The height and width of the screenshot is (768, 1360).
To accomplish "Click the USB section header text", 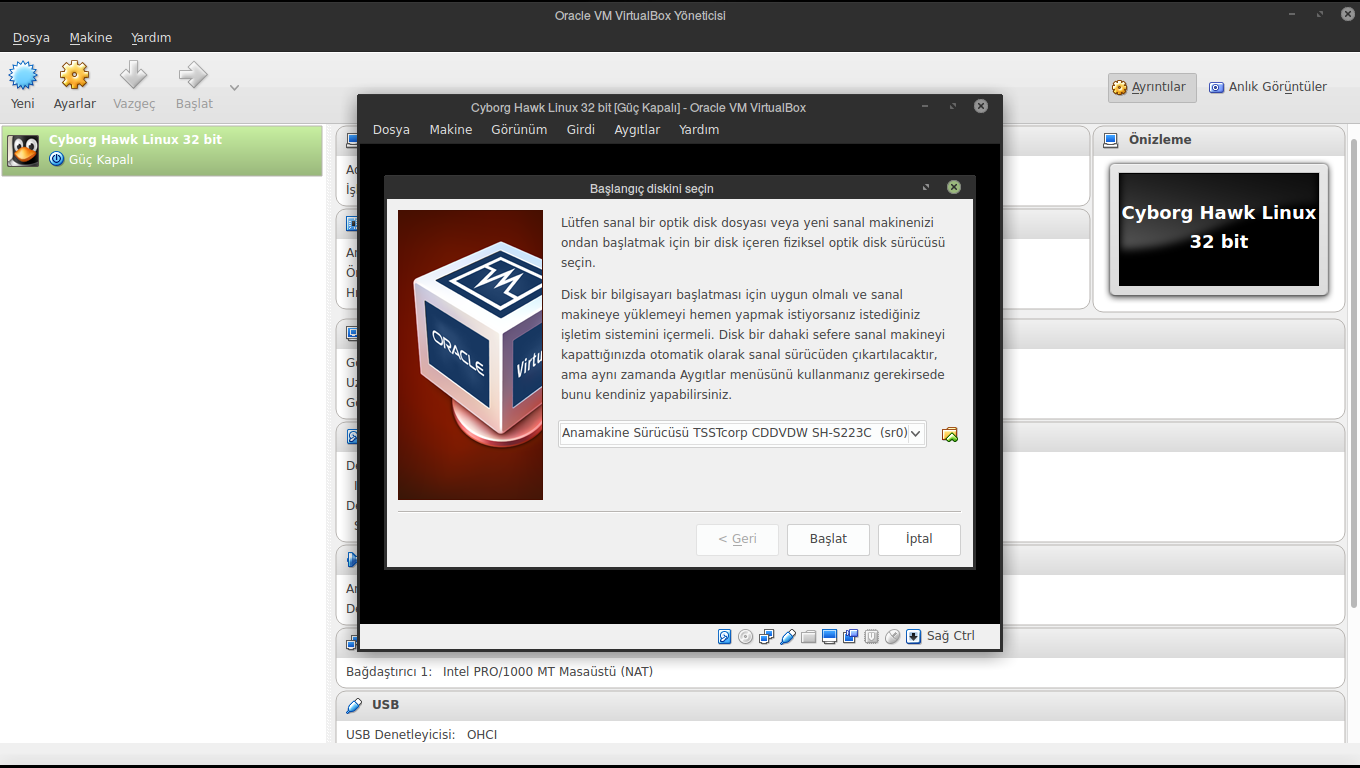I will click(385, 705).
